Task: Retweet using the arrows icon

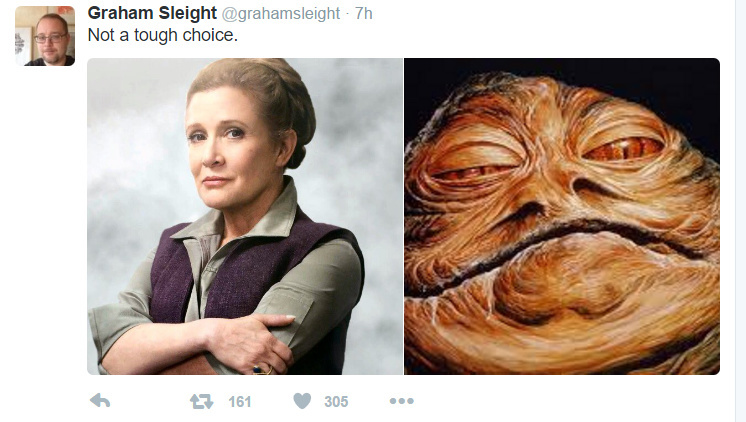Action: point(202,402)
